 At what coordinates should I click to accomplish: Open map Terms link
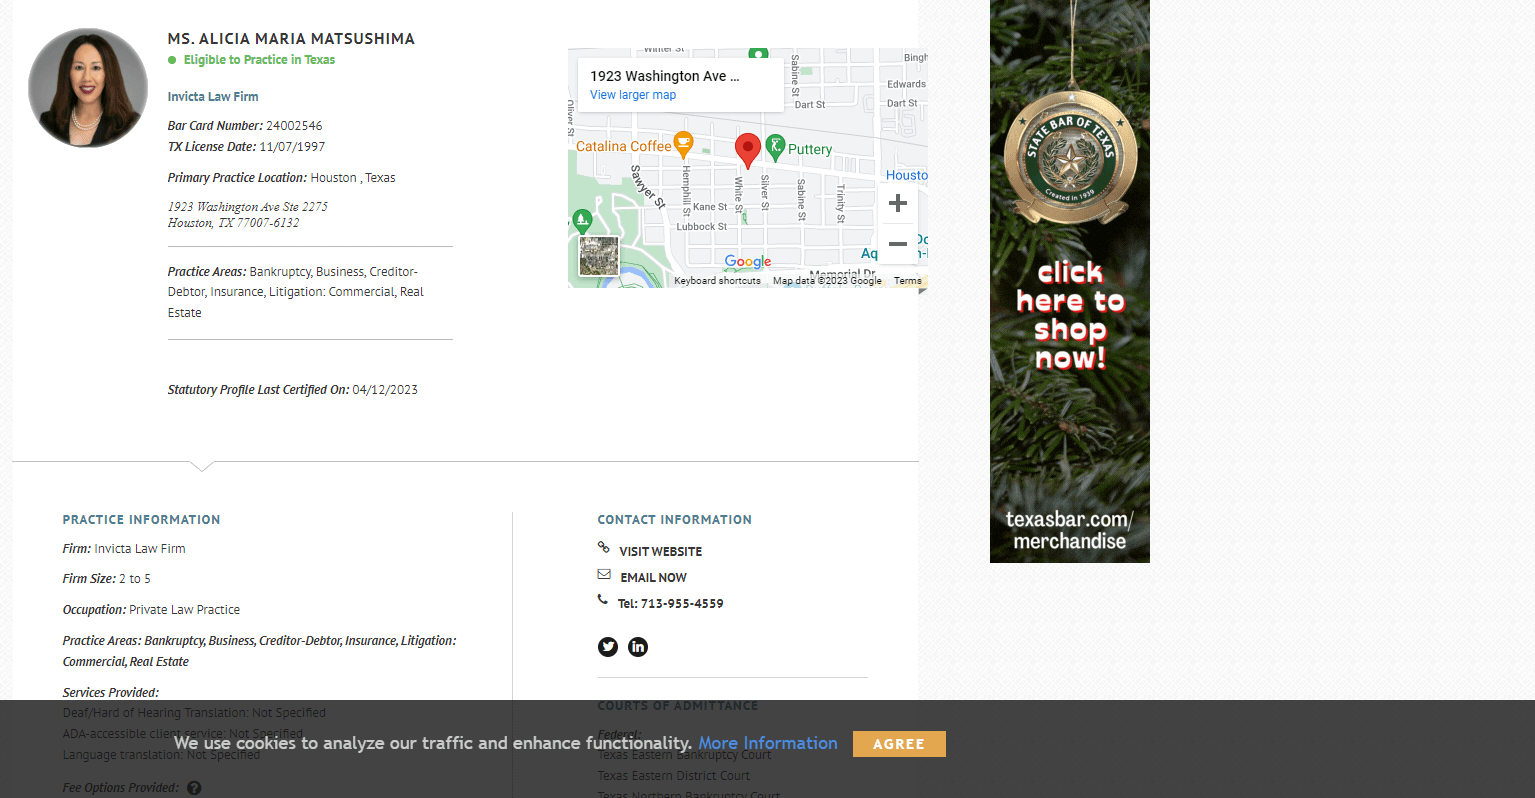908,281
